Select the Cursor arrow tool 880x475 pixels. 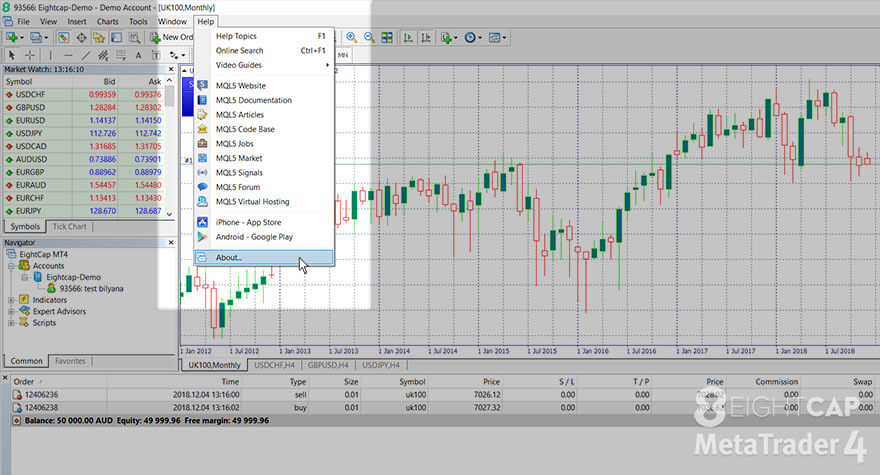12,55
